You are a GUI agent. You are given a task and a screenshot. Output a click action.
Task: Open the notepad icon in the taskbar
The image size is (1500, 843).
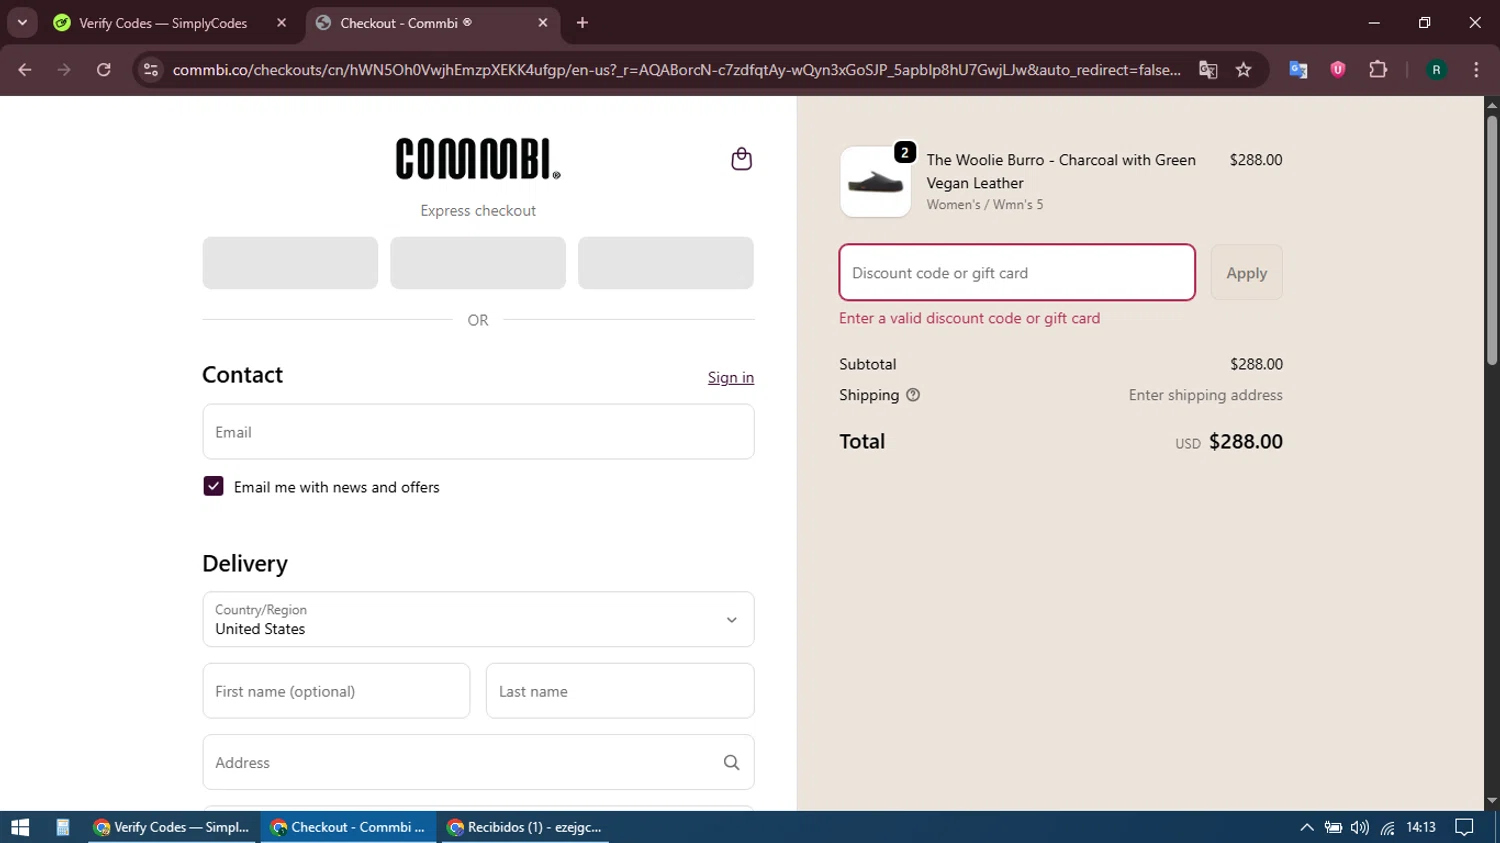62,827
